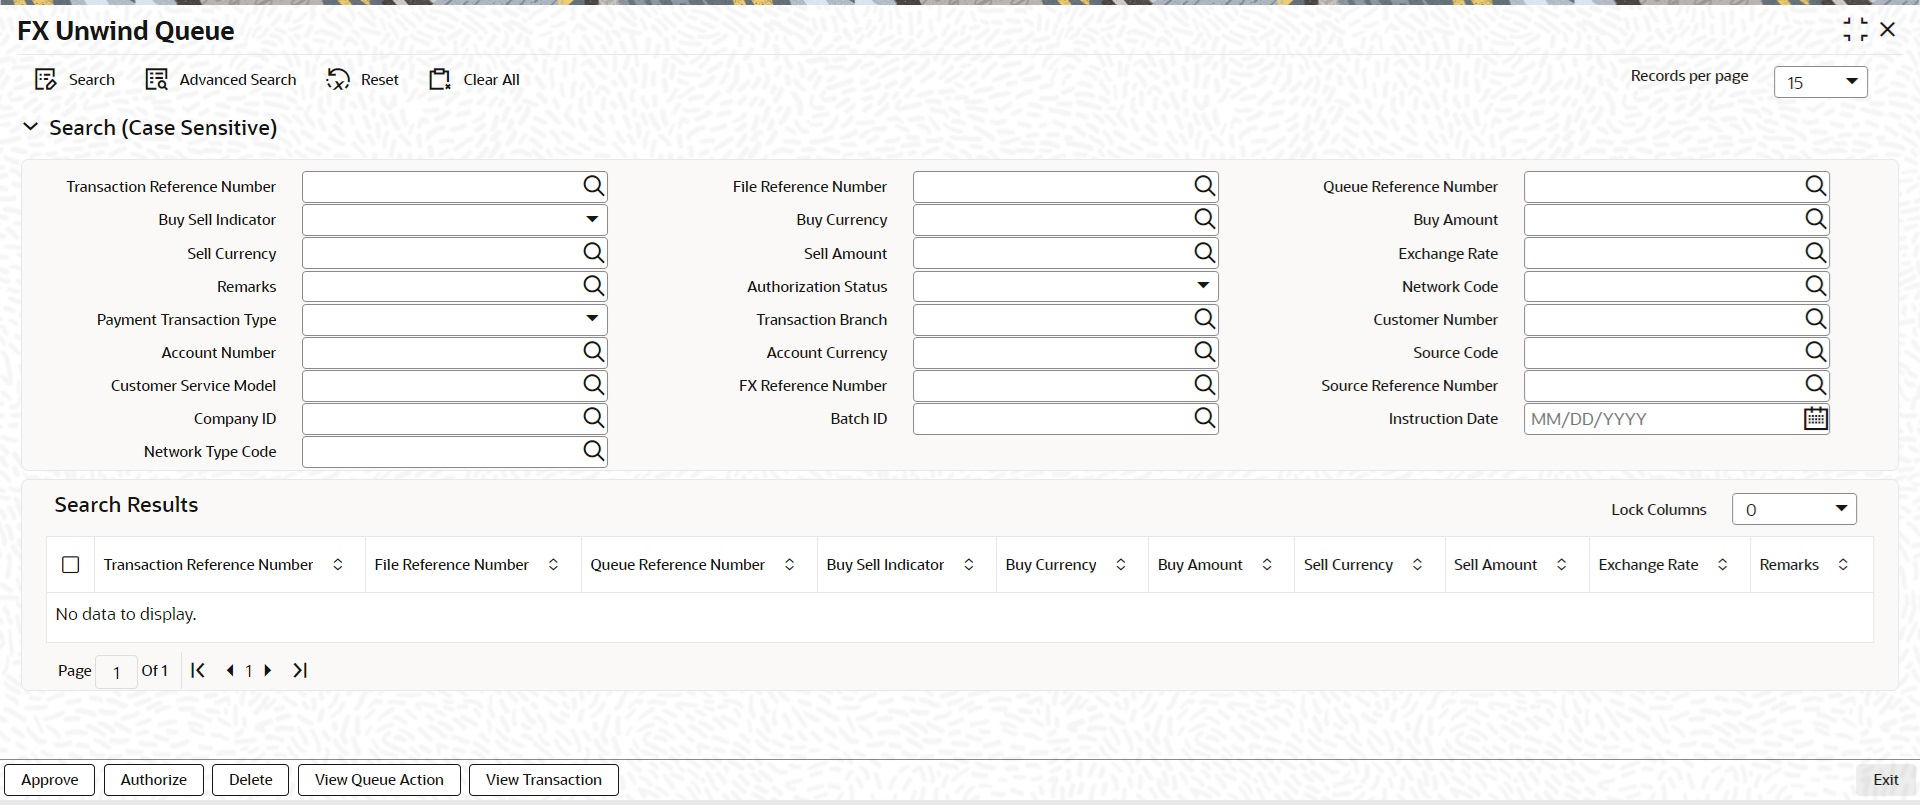Open Batch ID lookup icon
Viewport: 1920px width, 805px height.
[x=1205, y=418]
